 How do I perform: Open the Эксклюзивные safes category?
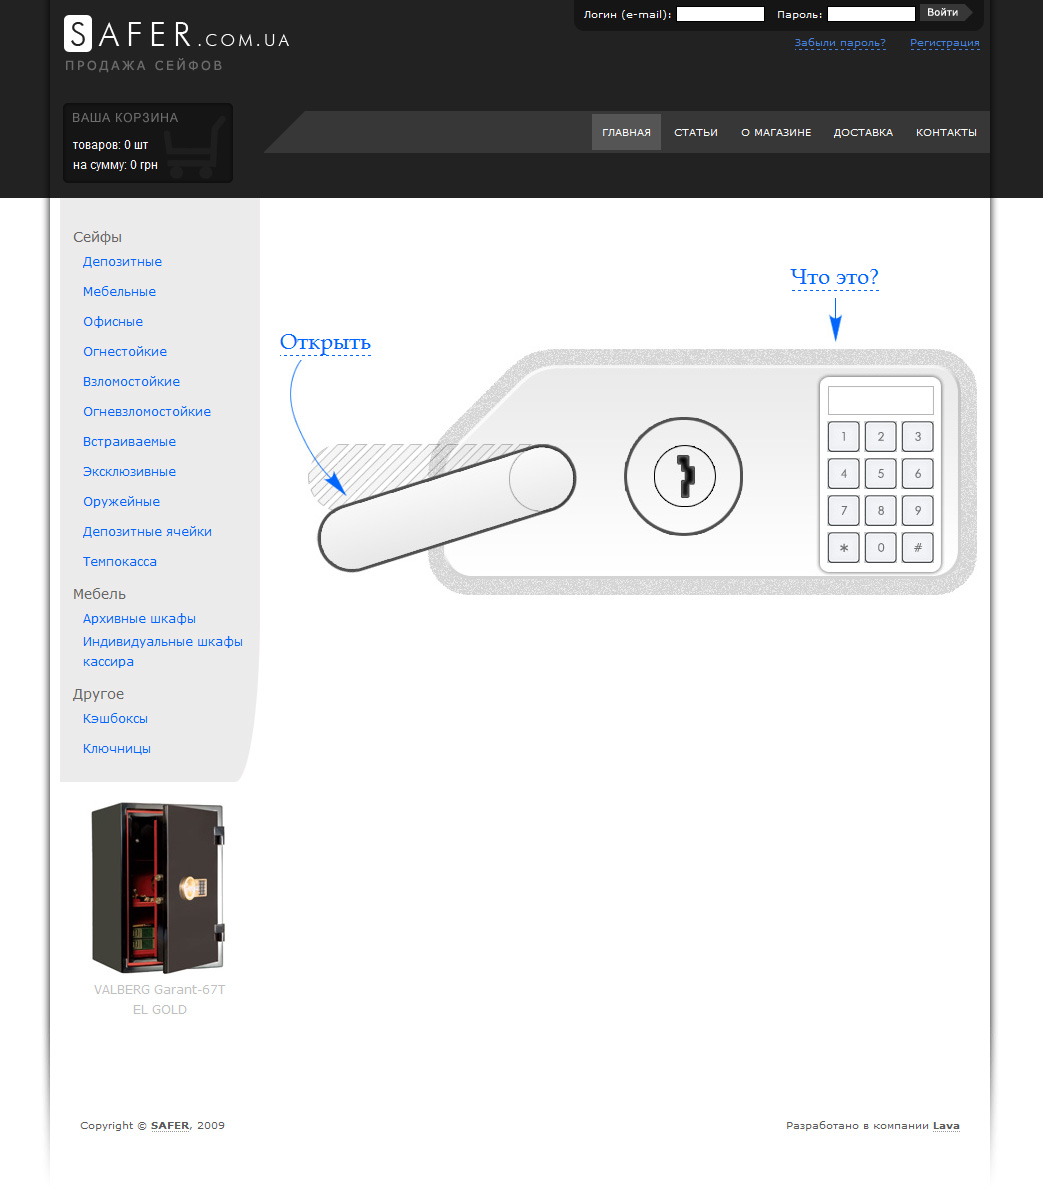click(129, 471)
